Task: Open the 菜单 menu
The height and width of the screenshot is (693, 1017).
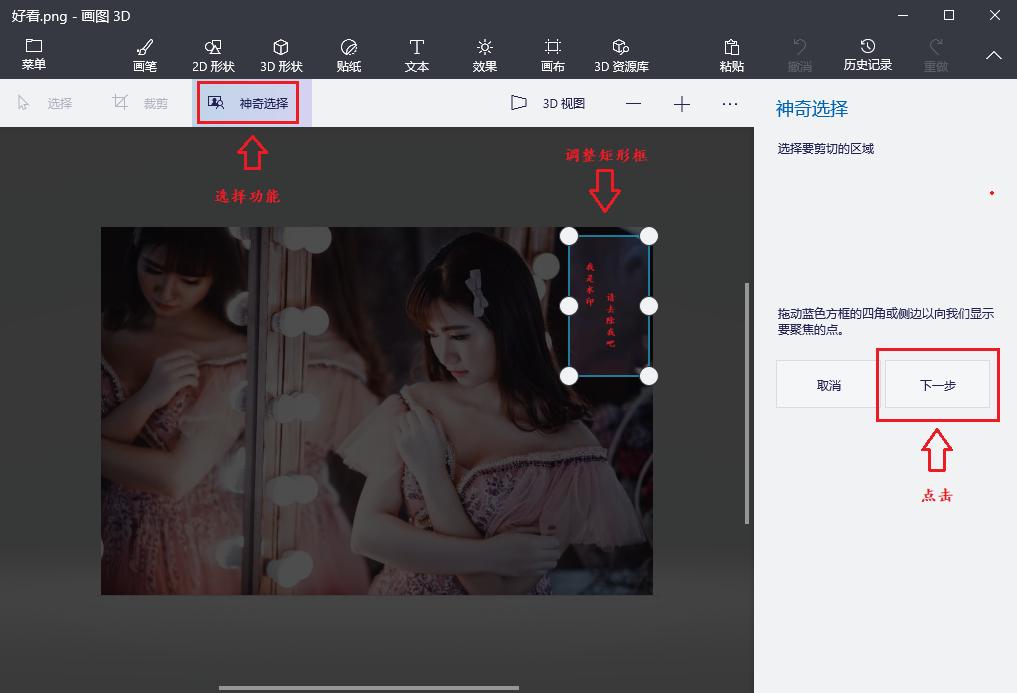Action: pos(33,53)
